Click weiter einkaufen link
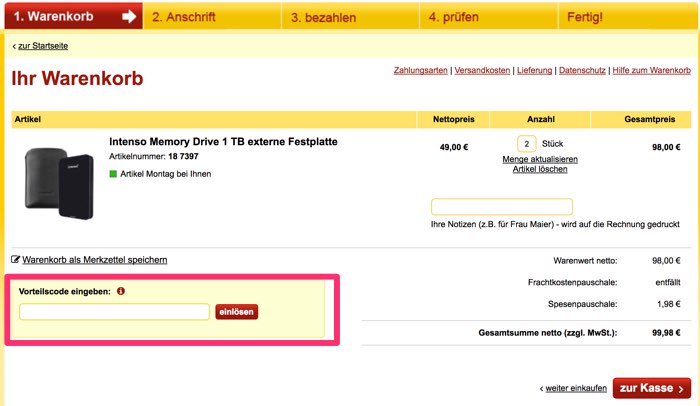700x406 pixels. (576, 388)
